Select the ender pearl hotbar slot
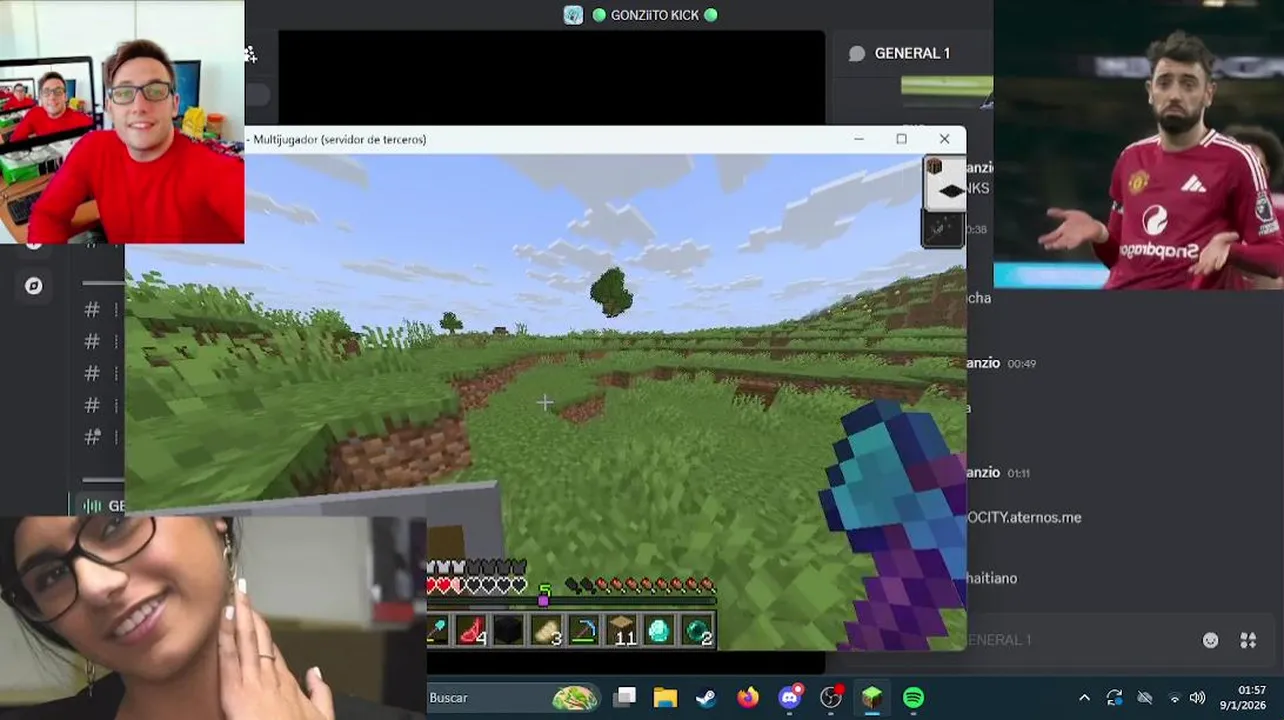The image size is (1284, 720). coord(696,630)
